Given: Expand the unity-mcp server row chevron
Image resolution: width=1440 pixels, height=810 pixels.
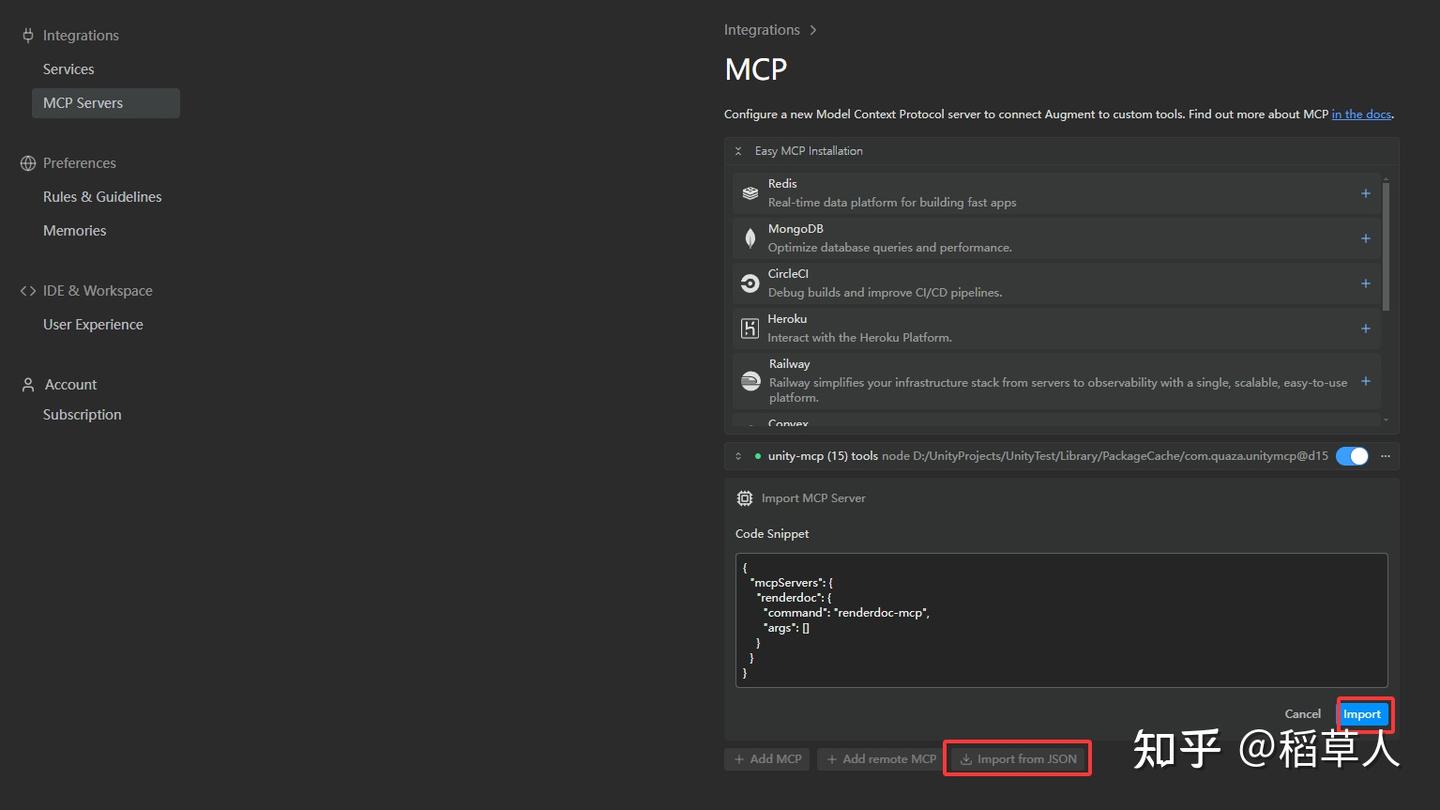Looking at the screenshot, I should tap(738, 456).
